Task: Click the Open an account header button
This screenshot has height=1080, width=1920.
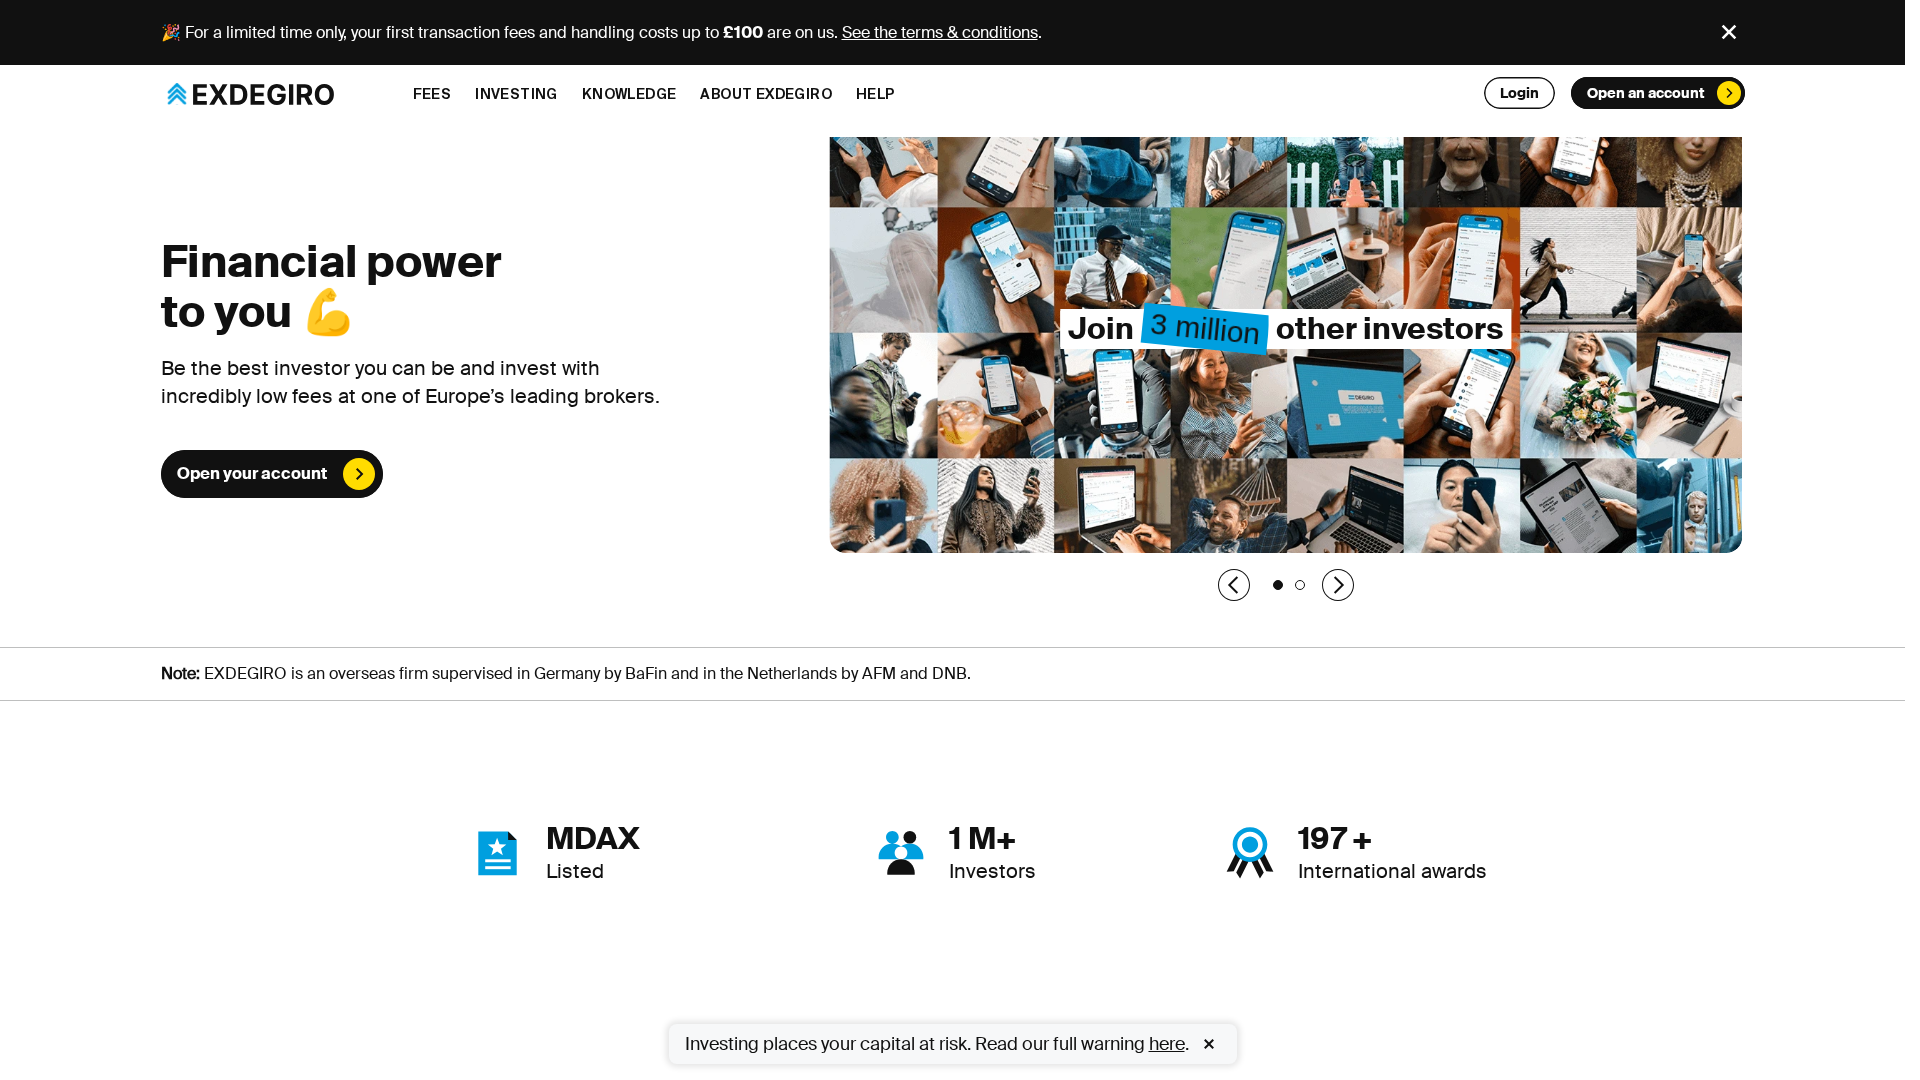Action: point(1657,93)
